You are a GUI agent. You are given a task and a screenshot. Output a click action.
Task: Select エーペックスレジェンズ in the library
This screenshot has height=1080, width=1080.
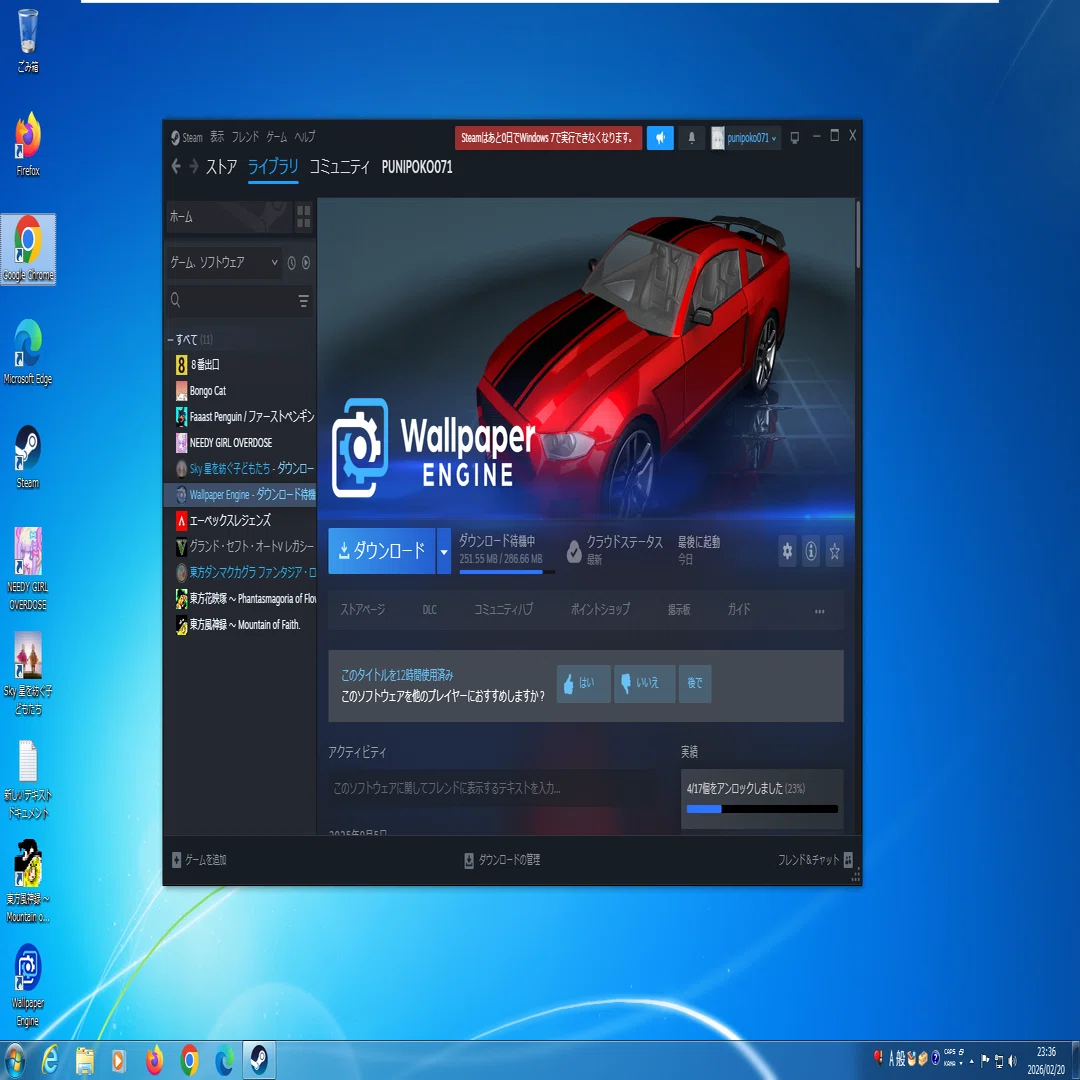240,521
